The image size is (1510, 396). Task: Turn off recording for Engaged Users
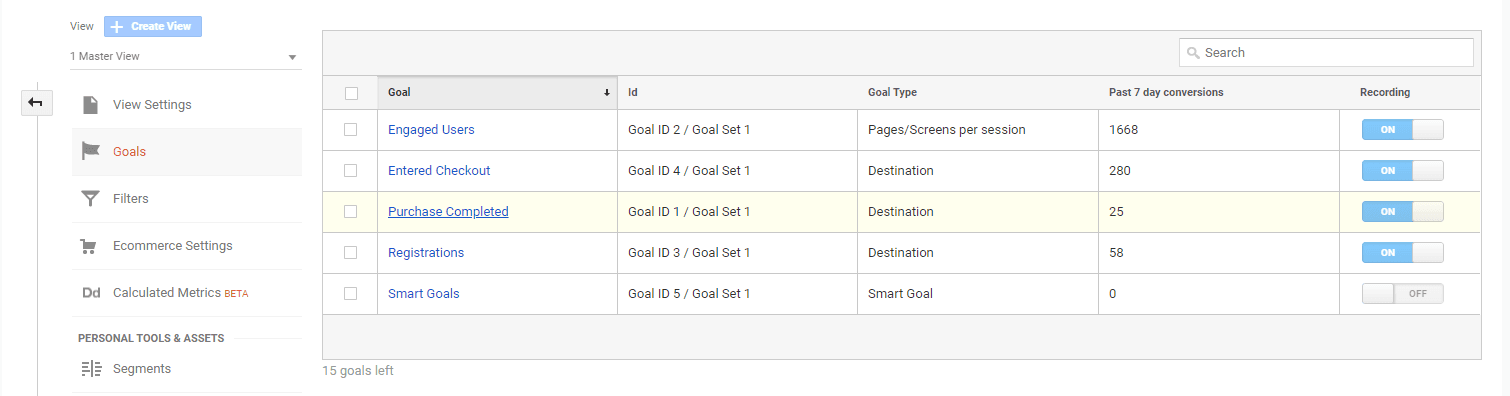tap(1402, 130)
